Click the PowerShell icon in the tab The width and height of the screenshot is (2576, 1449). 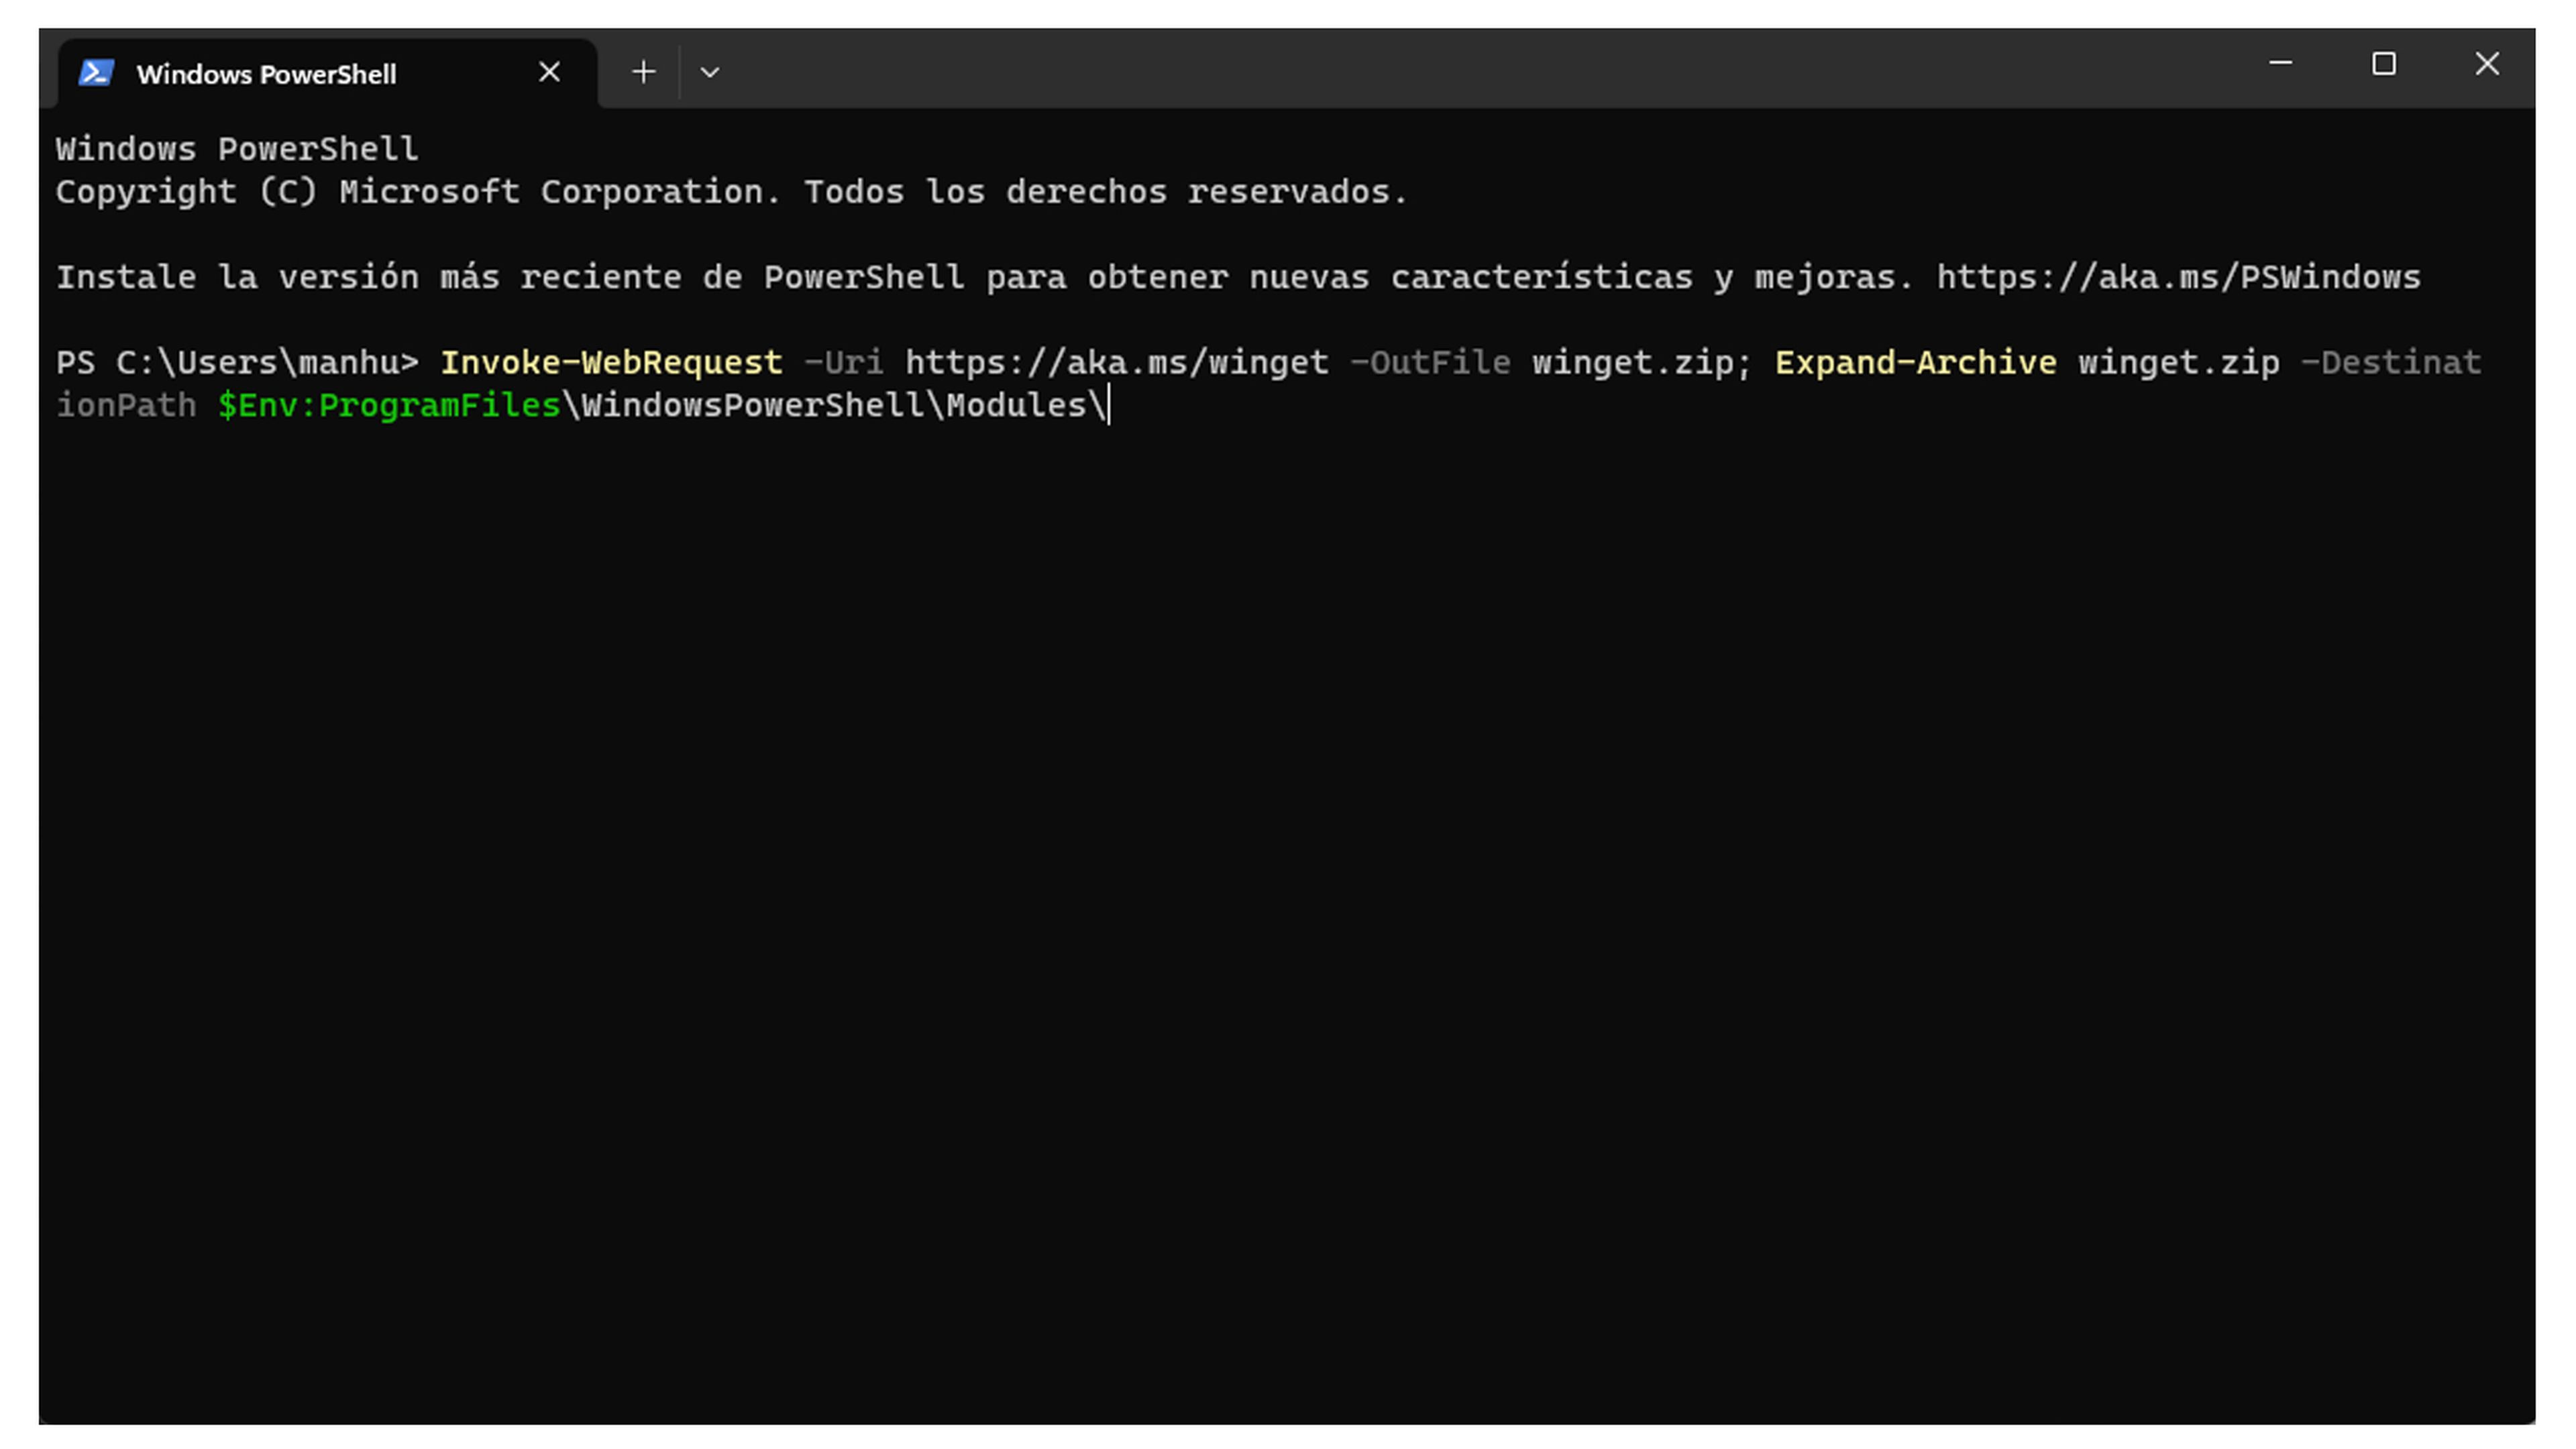(96, 73)
